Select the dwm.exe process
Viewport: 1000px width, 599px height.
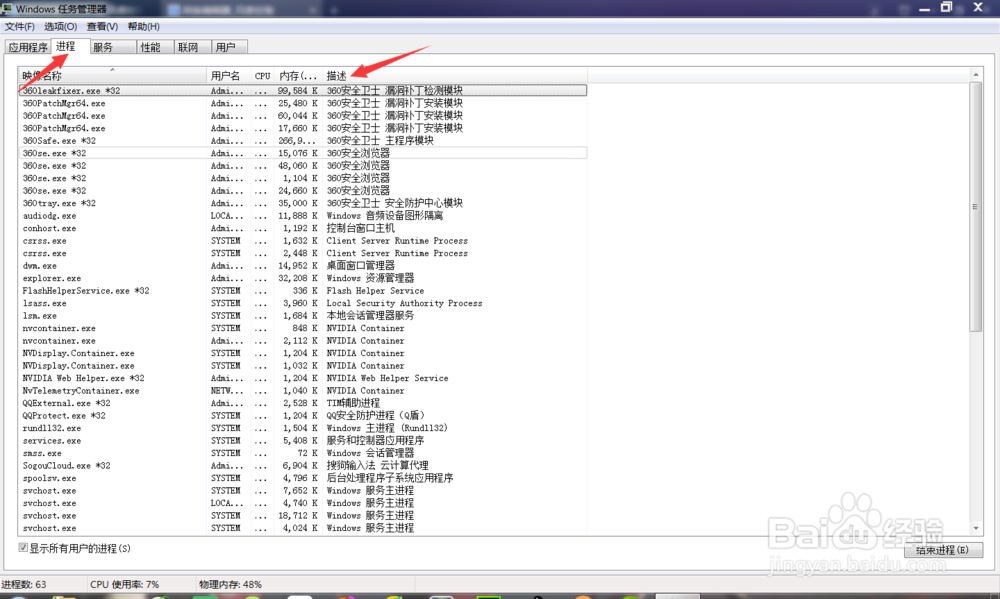click(x=303, y=265)
